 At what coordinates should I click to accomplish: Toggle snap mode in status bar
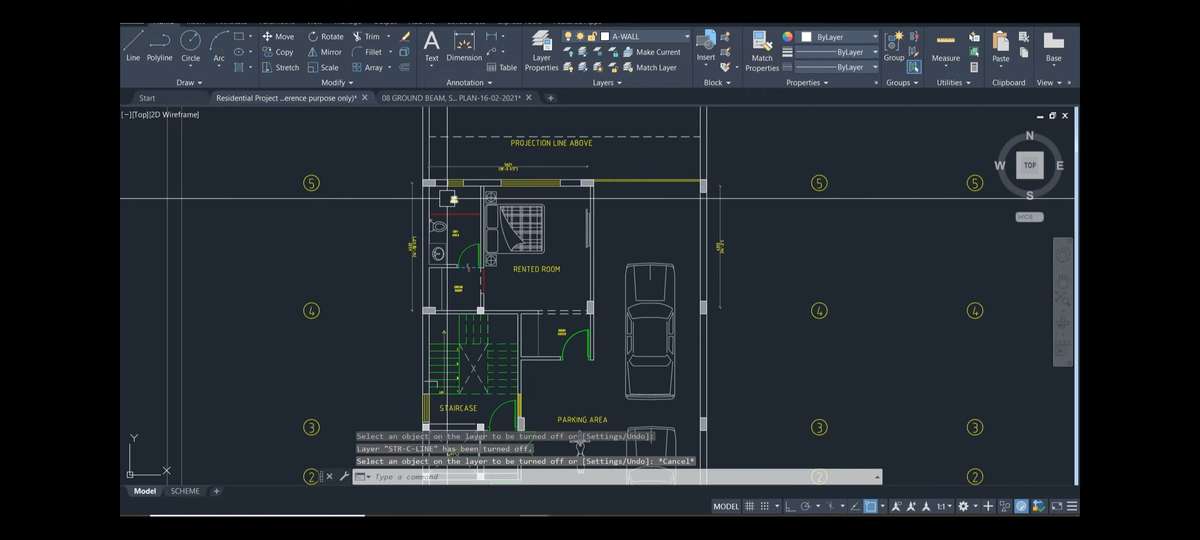pyautogui.click(x=766, y=506)
